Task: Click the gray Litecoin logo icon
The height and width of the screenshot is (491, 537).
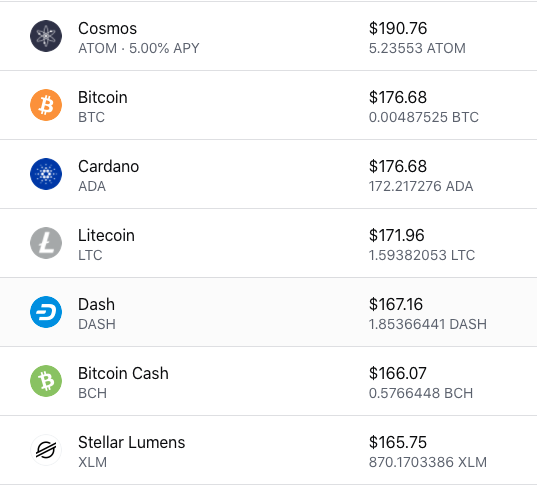Action: pyautogui.click(x=46, y=243)
